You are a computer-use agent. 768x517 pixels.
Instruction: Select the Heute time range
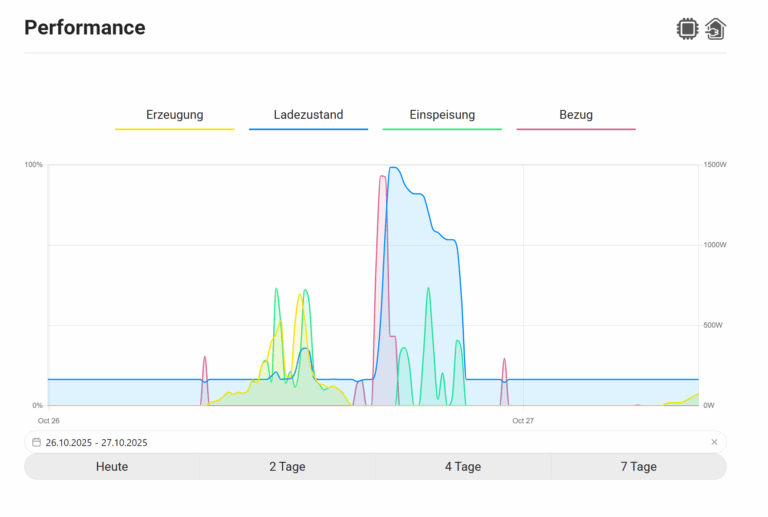tap(112, 467)
